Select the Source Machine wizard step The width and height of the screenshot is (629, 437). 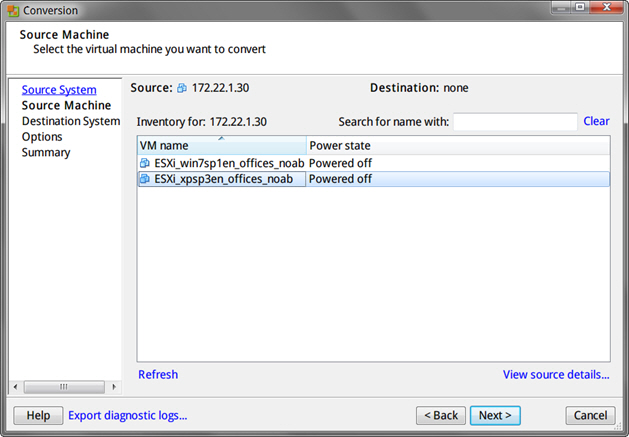pos(66,105)
